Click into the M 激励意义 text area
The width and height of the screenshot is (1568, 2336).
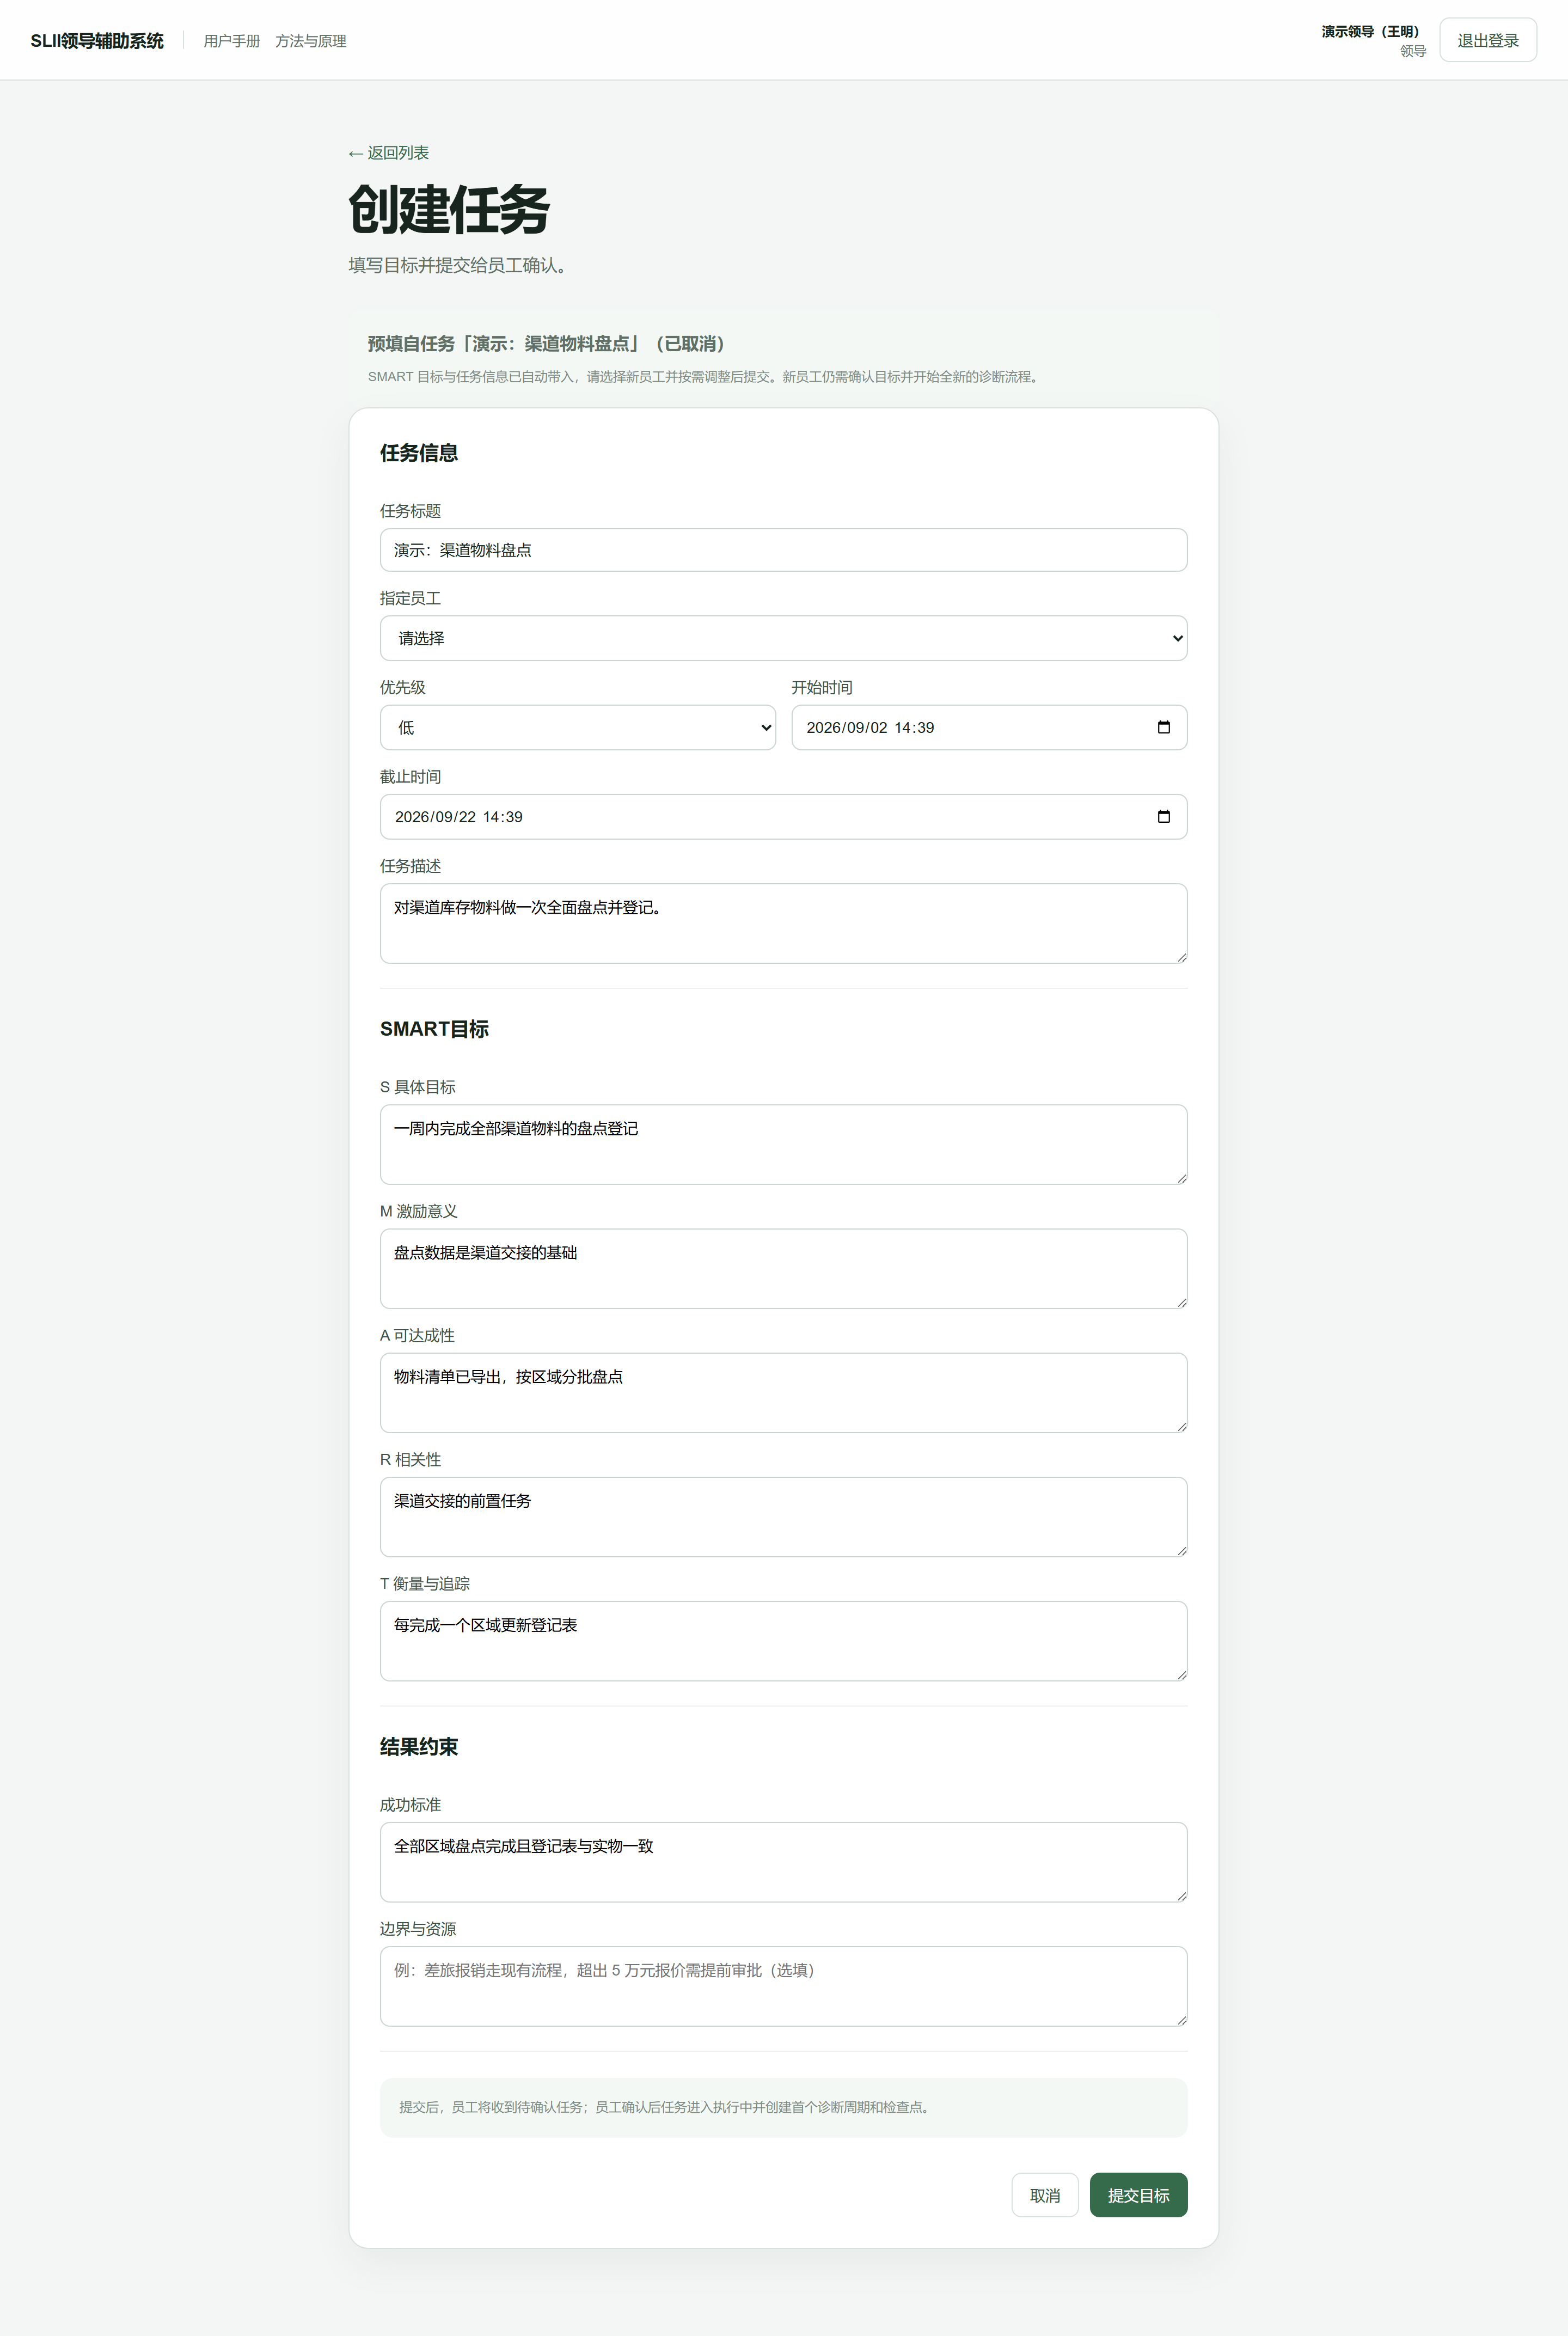pos(783,1268)
